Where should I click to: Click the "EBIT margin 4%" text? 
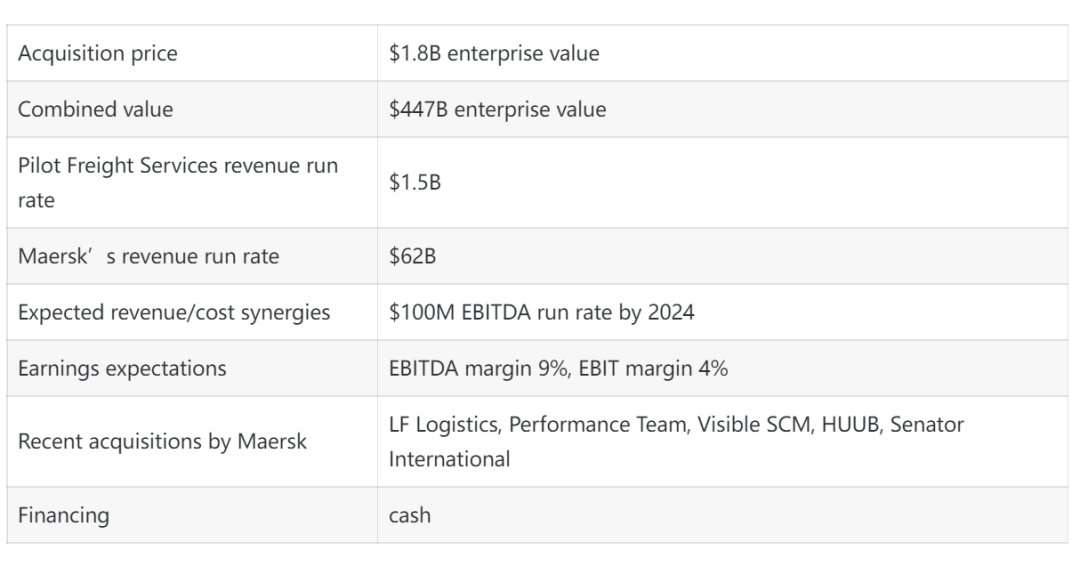pos(644,368)
